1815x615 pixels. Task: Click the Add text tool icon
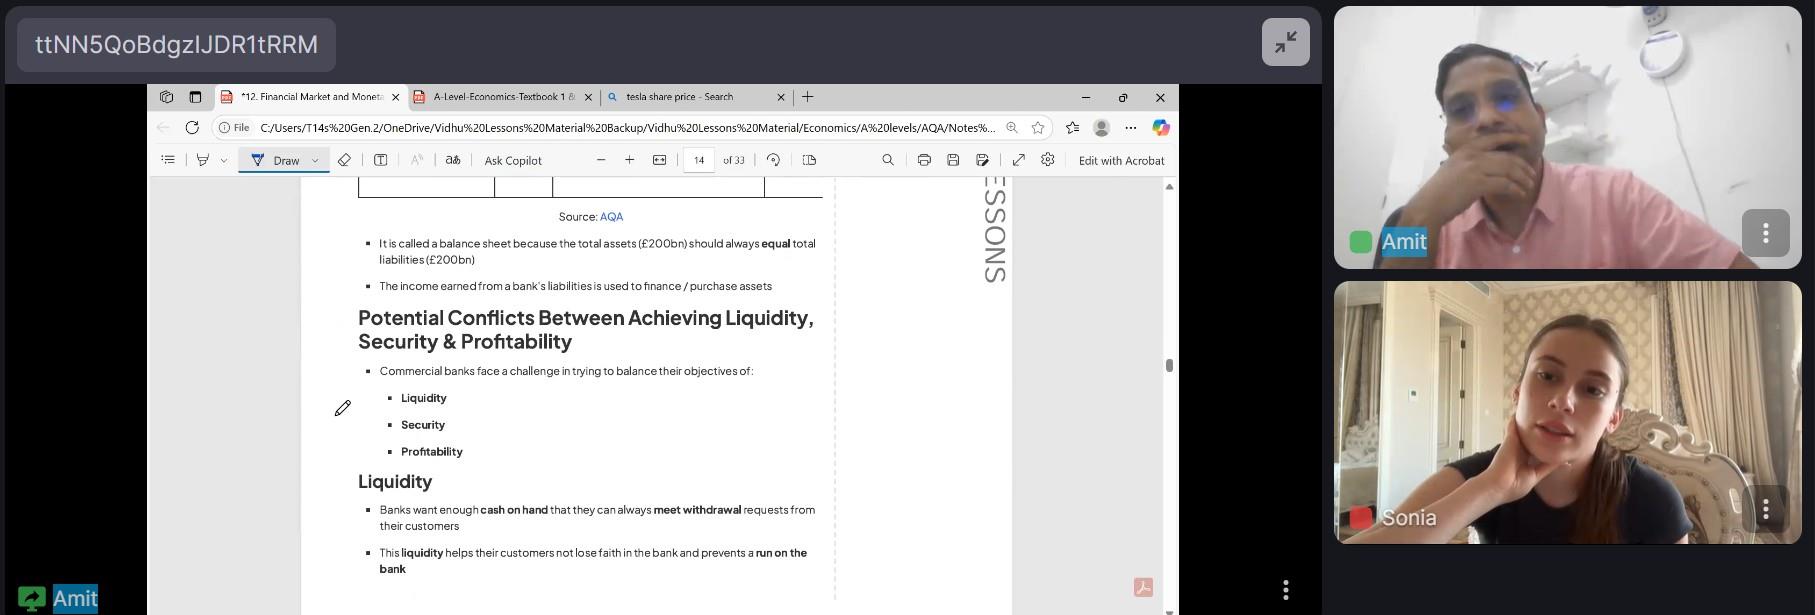[381, 160]
